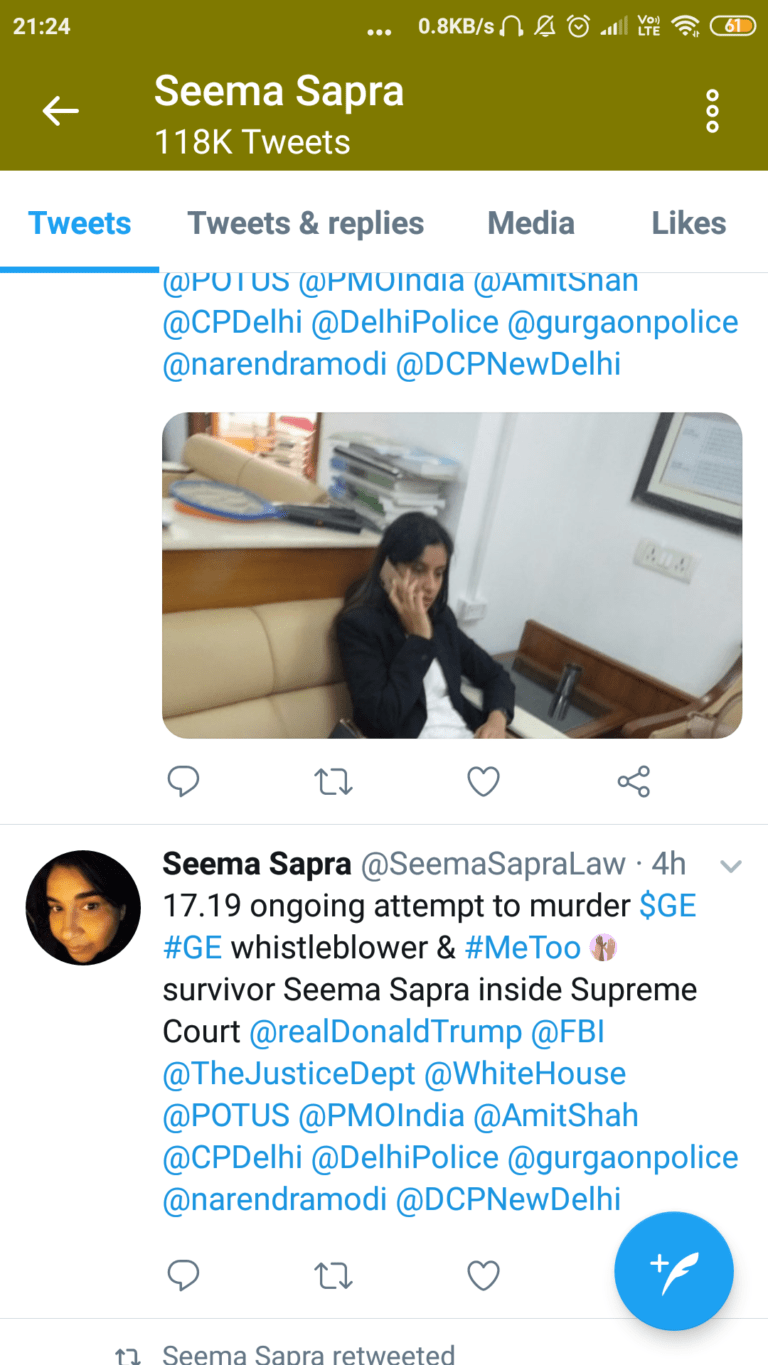Switch to the Media tab

pyautogui.click(x=531, y=223)
